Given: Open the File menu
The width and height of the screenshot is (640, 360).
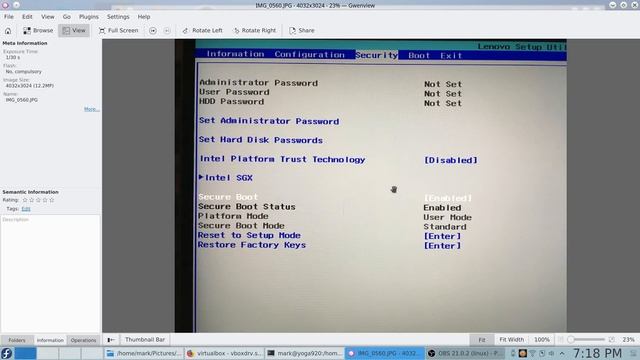Looking at the screenshot, I should [x=9, y=17].
